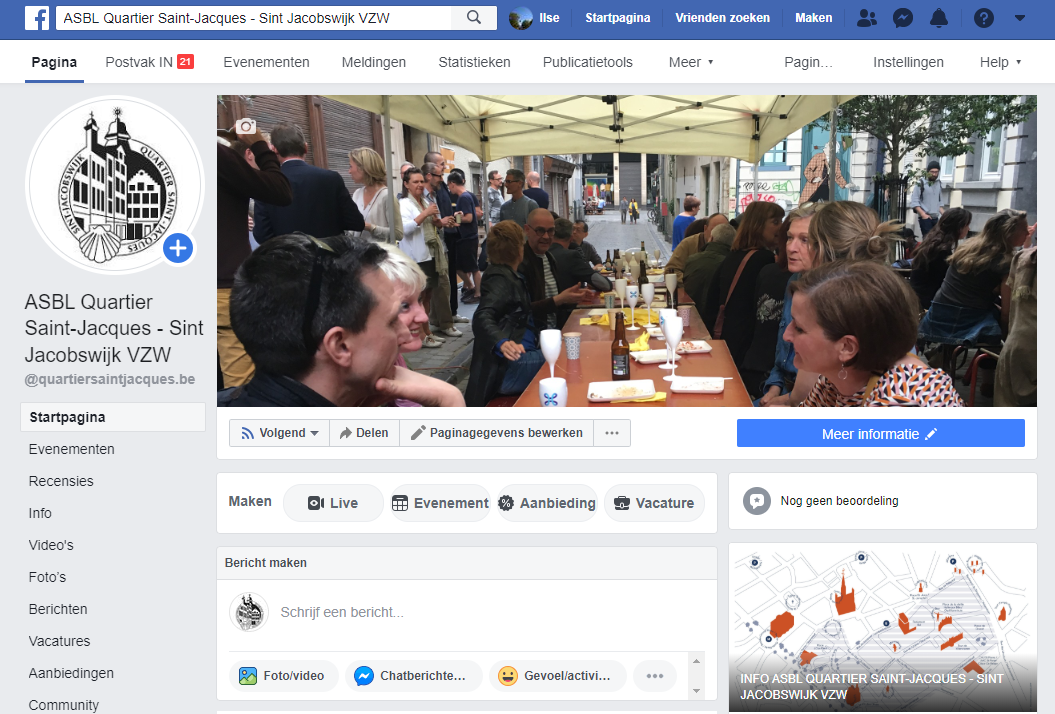Open the Statistieken tab
This screenshot has height=714, width=1055.
point(474,62)
